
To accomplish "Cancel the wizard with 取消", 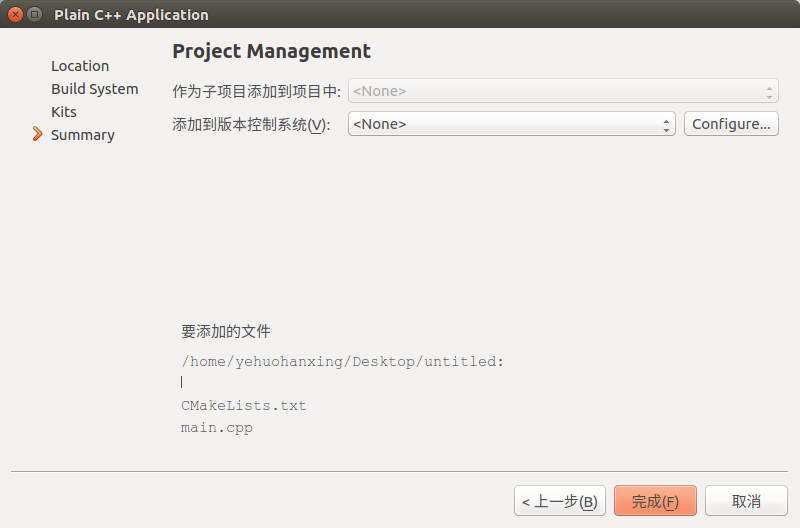I will 746,501.
